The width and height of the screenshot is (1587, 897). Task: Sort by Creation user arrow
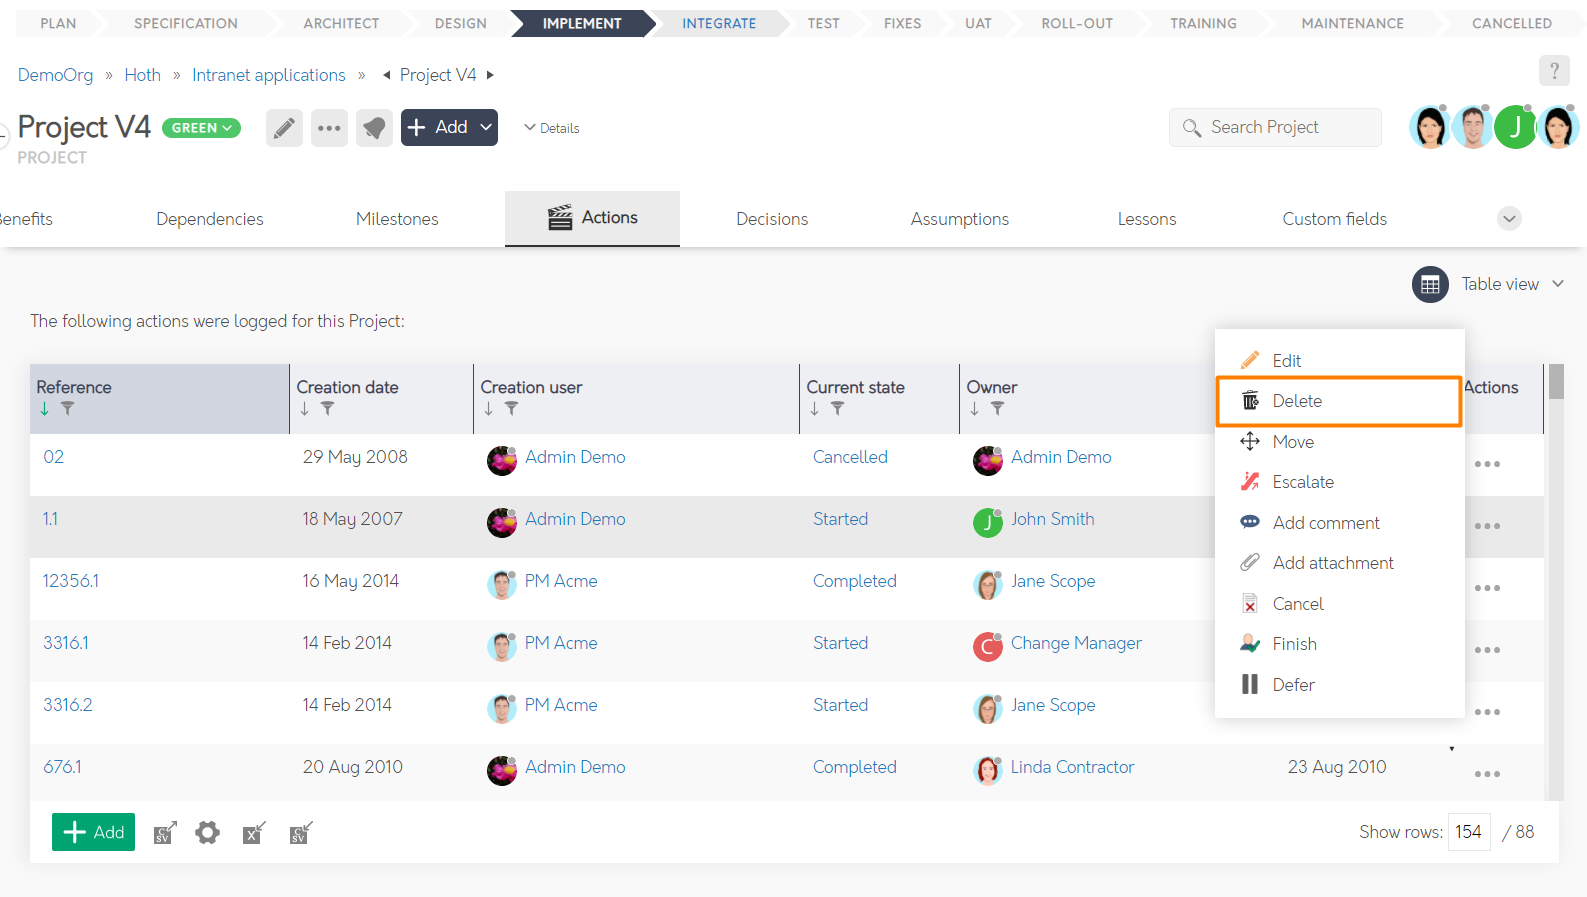coord(488,409)
